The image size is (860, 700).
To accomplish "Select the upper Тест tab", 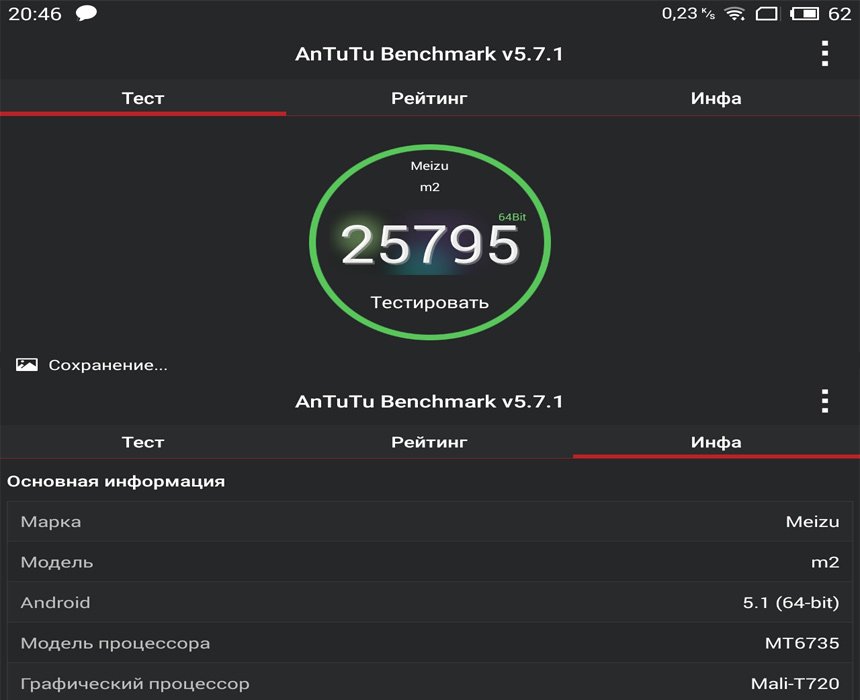I will [x=143, y=98].
